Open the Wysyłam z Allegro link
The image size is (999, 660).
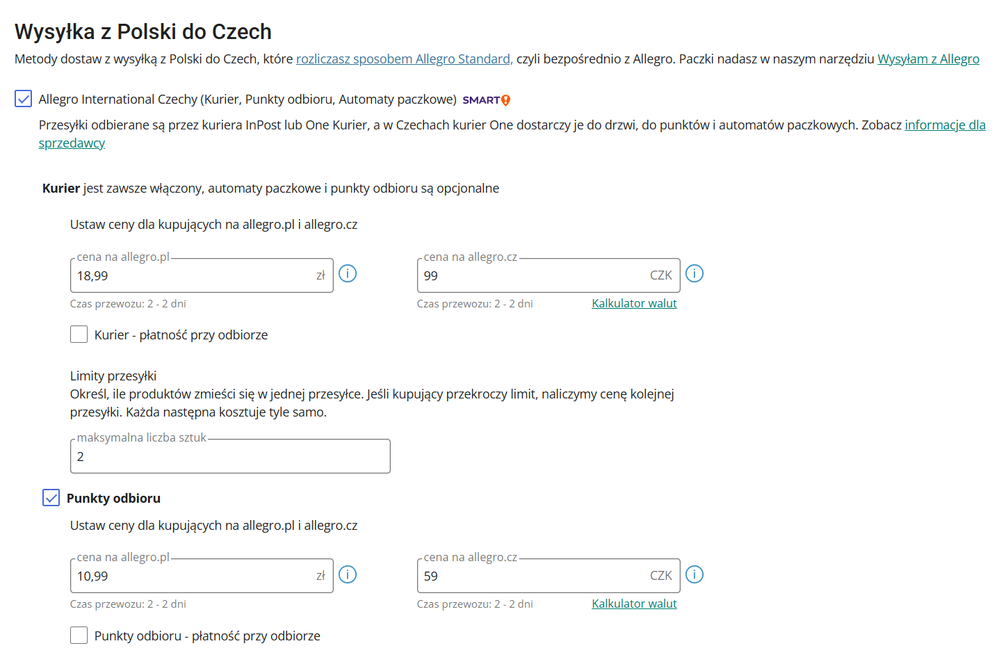pyautogui.click(x=927, y=59)
